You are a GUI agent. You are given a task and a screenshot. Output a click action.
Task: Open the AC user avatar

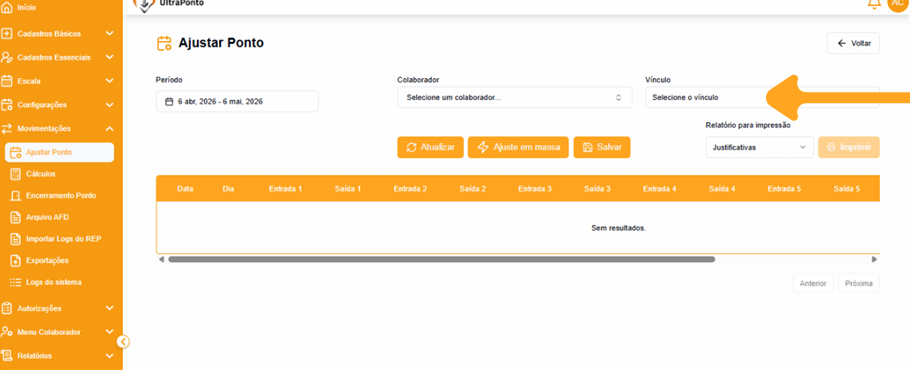point(898,3)
